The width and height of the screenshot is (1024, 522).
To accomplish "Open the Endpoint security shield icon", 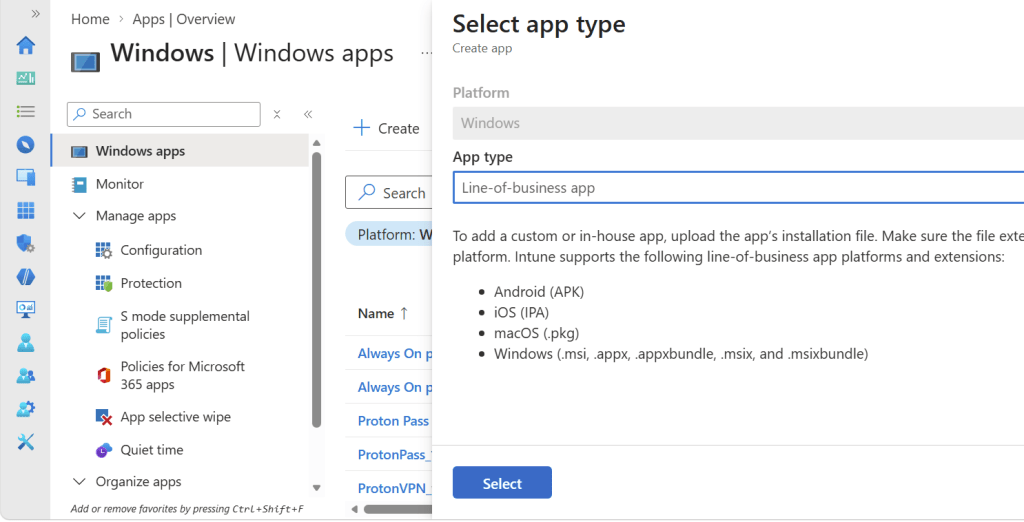I will pyautogui.click(x=25, y=244).
